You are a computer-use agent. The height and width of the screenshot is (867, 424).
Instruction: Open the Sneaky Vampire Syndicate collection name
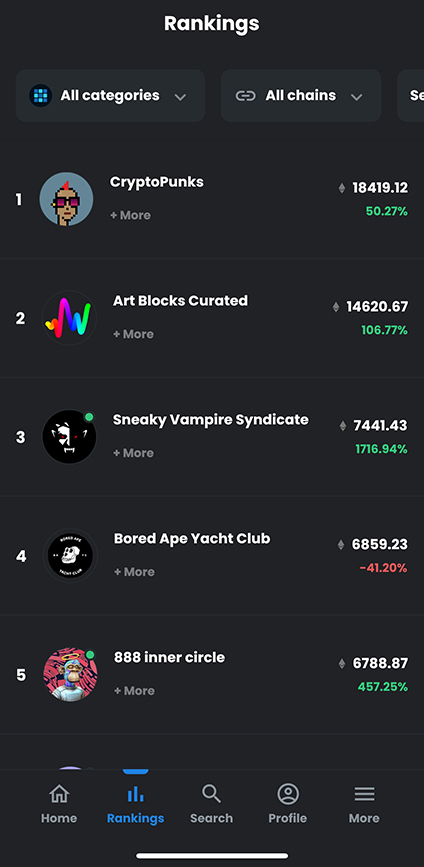click(x=211, y=420)
